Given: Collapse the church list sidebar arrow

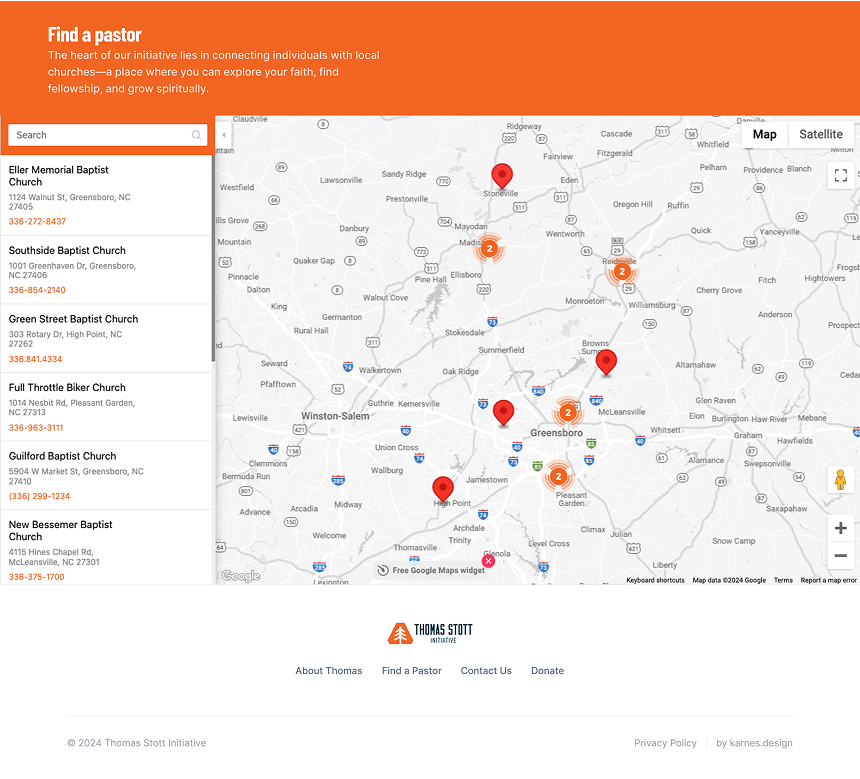Looking at the screenshot, I should [x=223, y=134].
